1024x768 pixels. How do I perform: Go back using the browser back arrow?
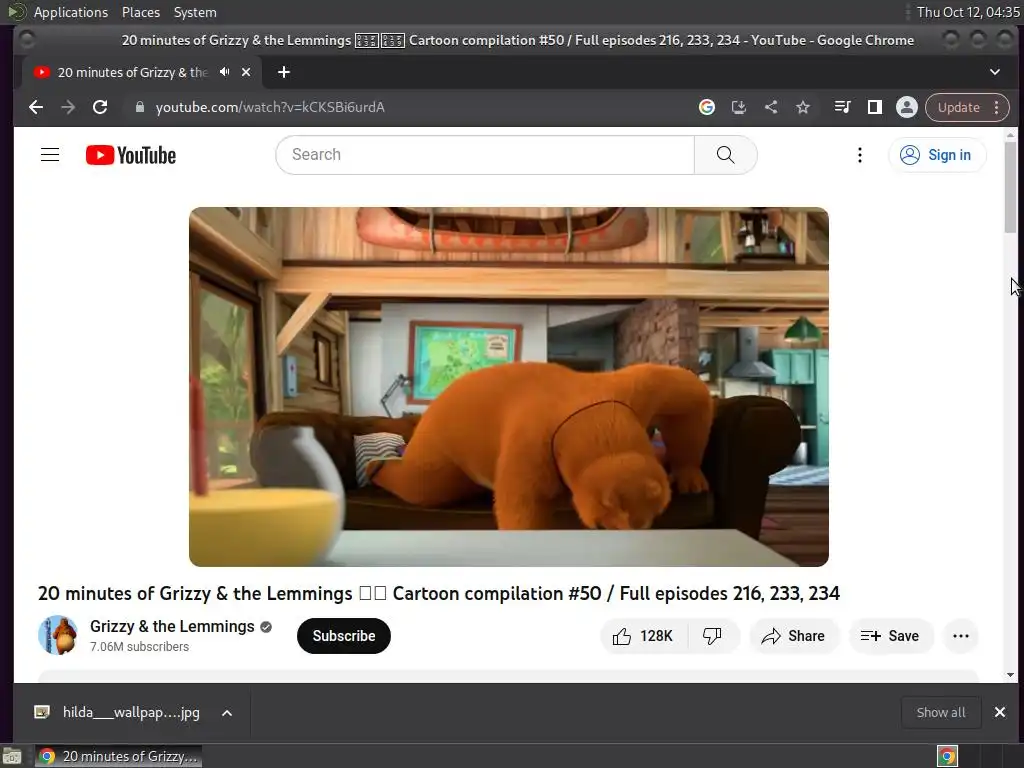36,107
